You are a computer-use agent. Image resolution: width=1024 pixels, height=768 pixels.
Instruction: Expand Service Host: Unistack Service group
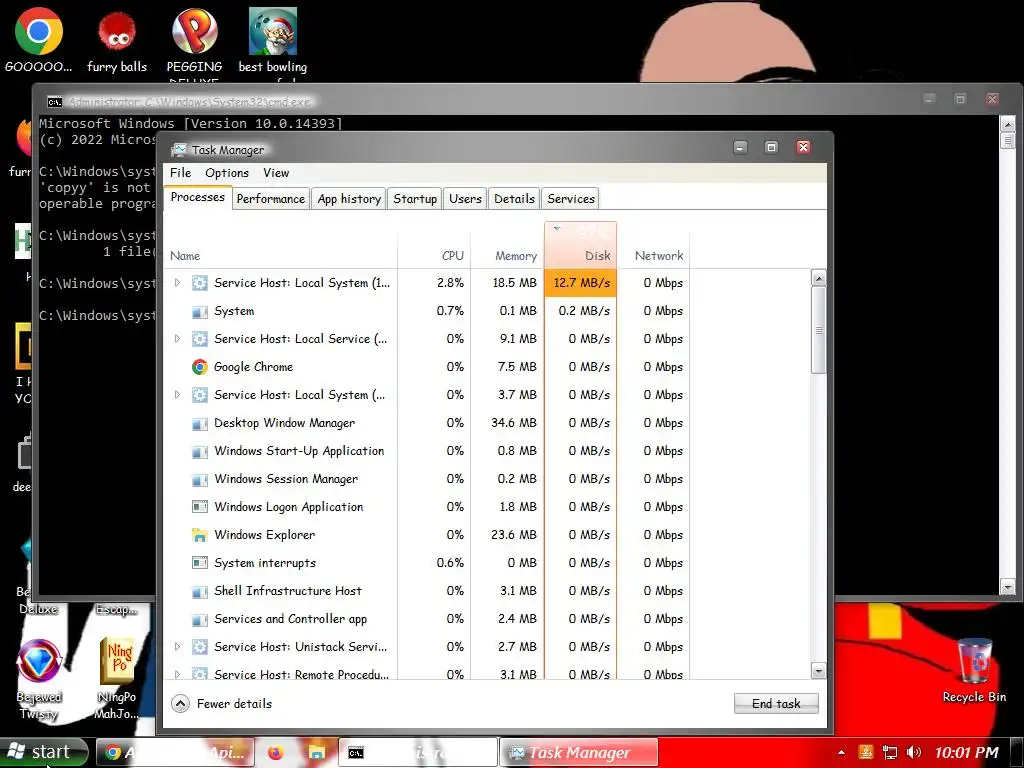coord(177,647)
